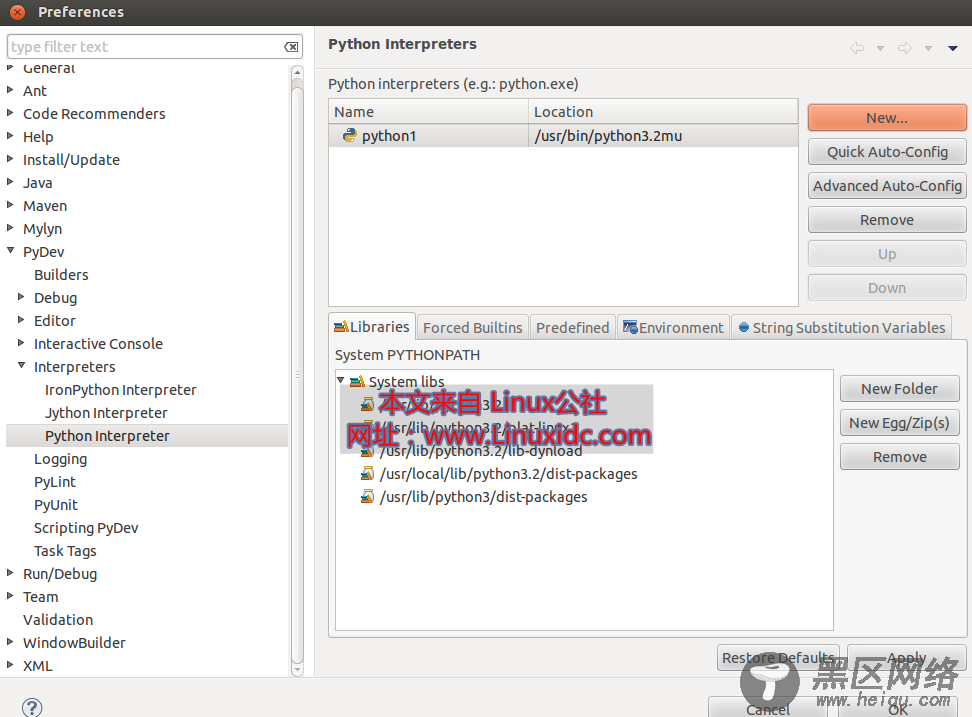Expand the Install/Update node
Viewport: 972px width, 717px height.
point(10,159)
